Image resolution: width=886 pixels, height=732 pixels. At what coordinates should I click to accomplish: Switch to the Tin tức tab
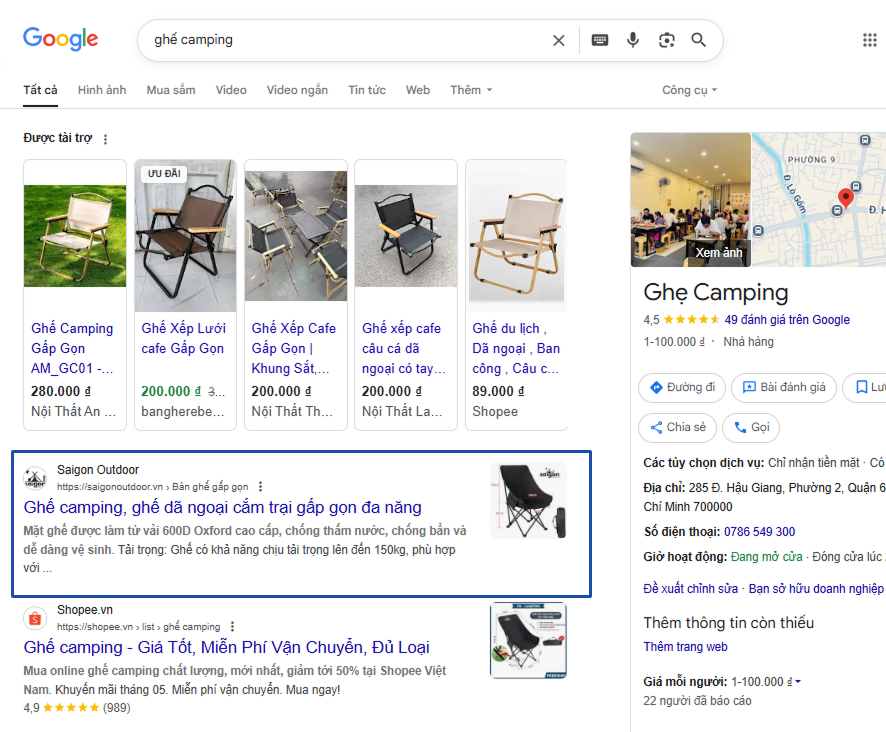pyautogui.click(x=367, y=90)
